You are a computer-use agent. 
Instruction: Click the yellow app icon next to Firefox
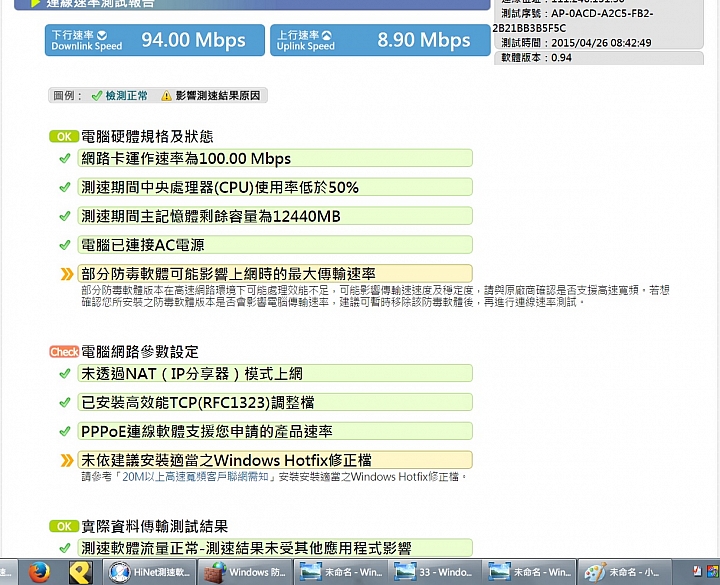pyautogui.click(x=80, y=572)
